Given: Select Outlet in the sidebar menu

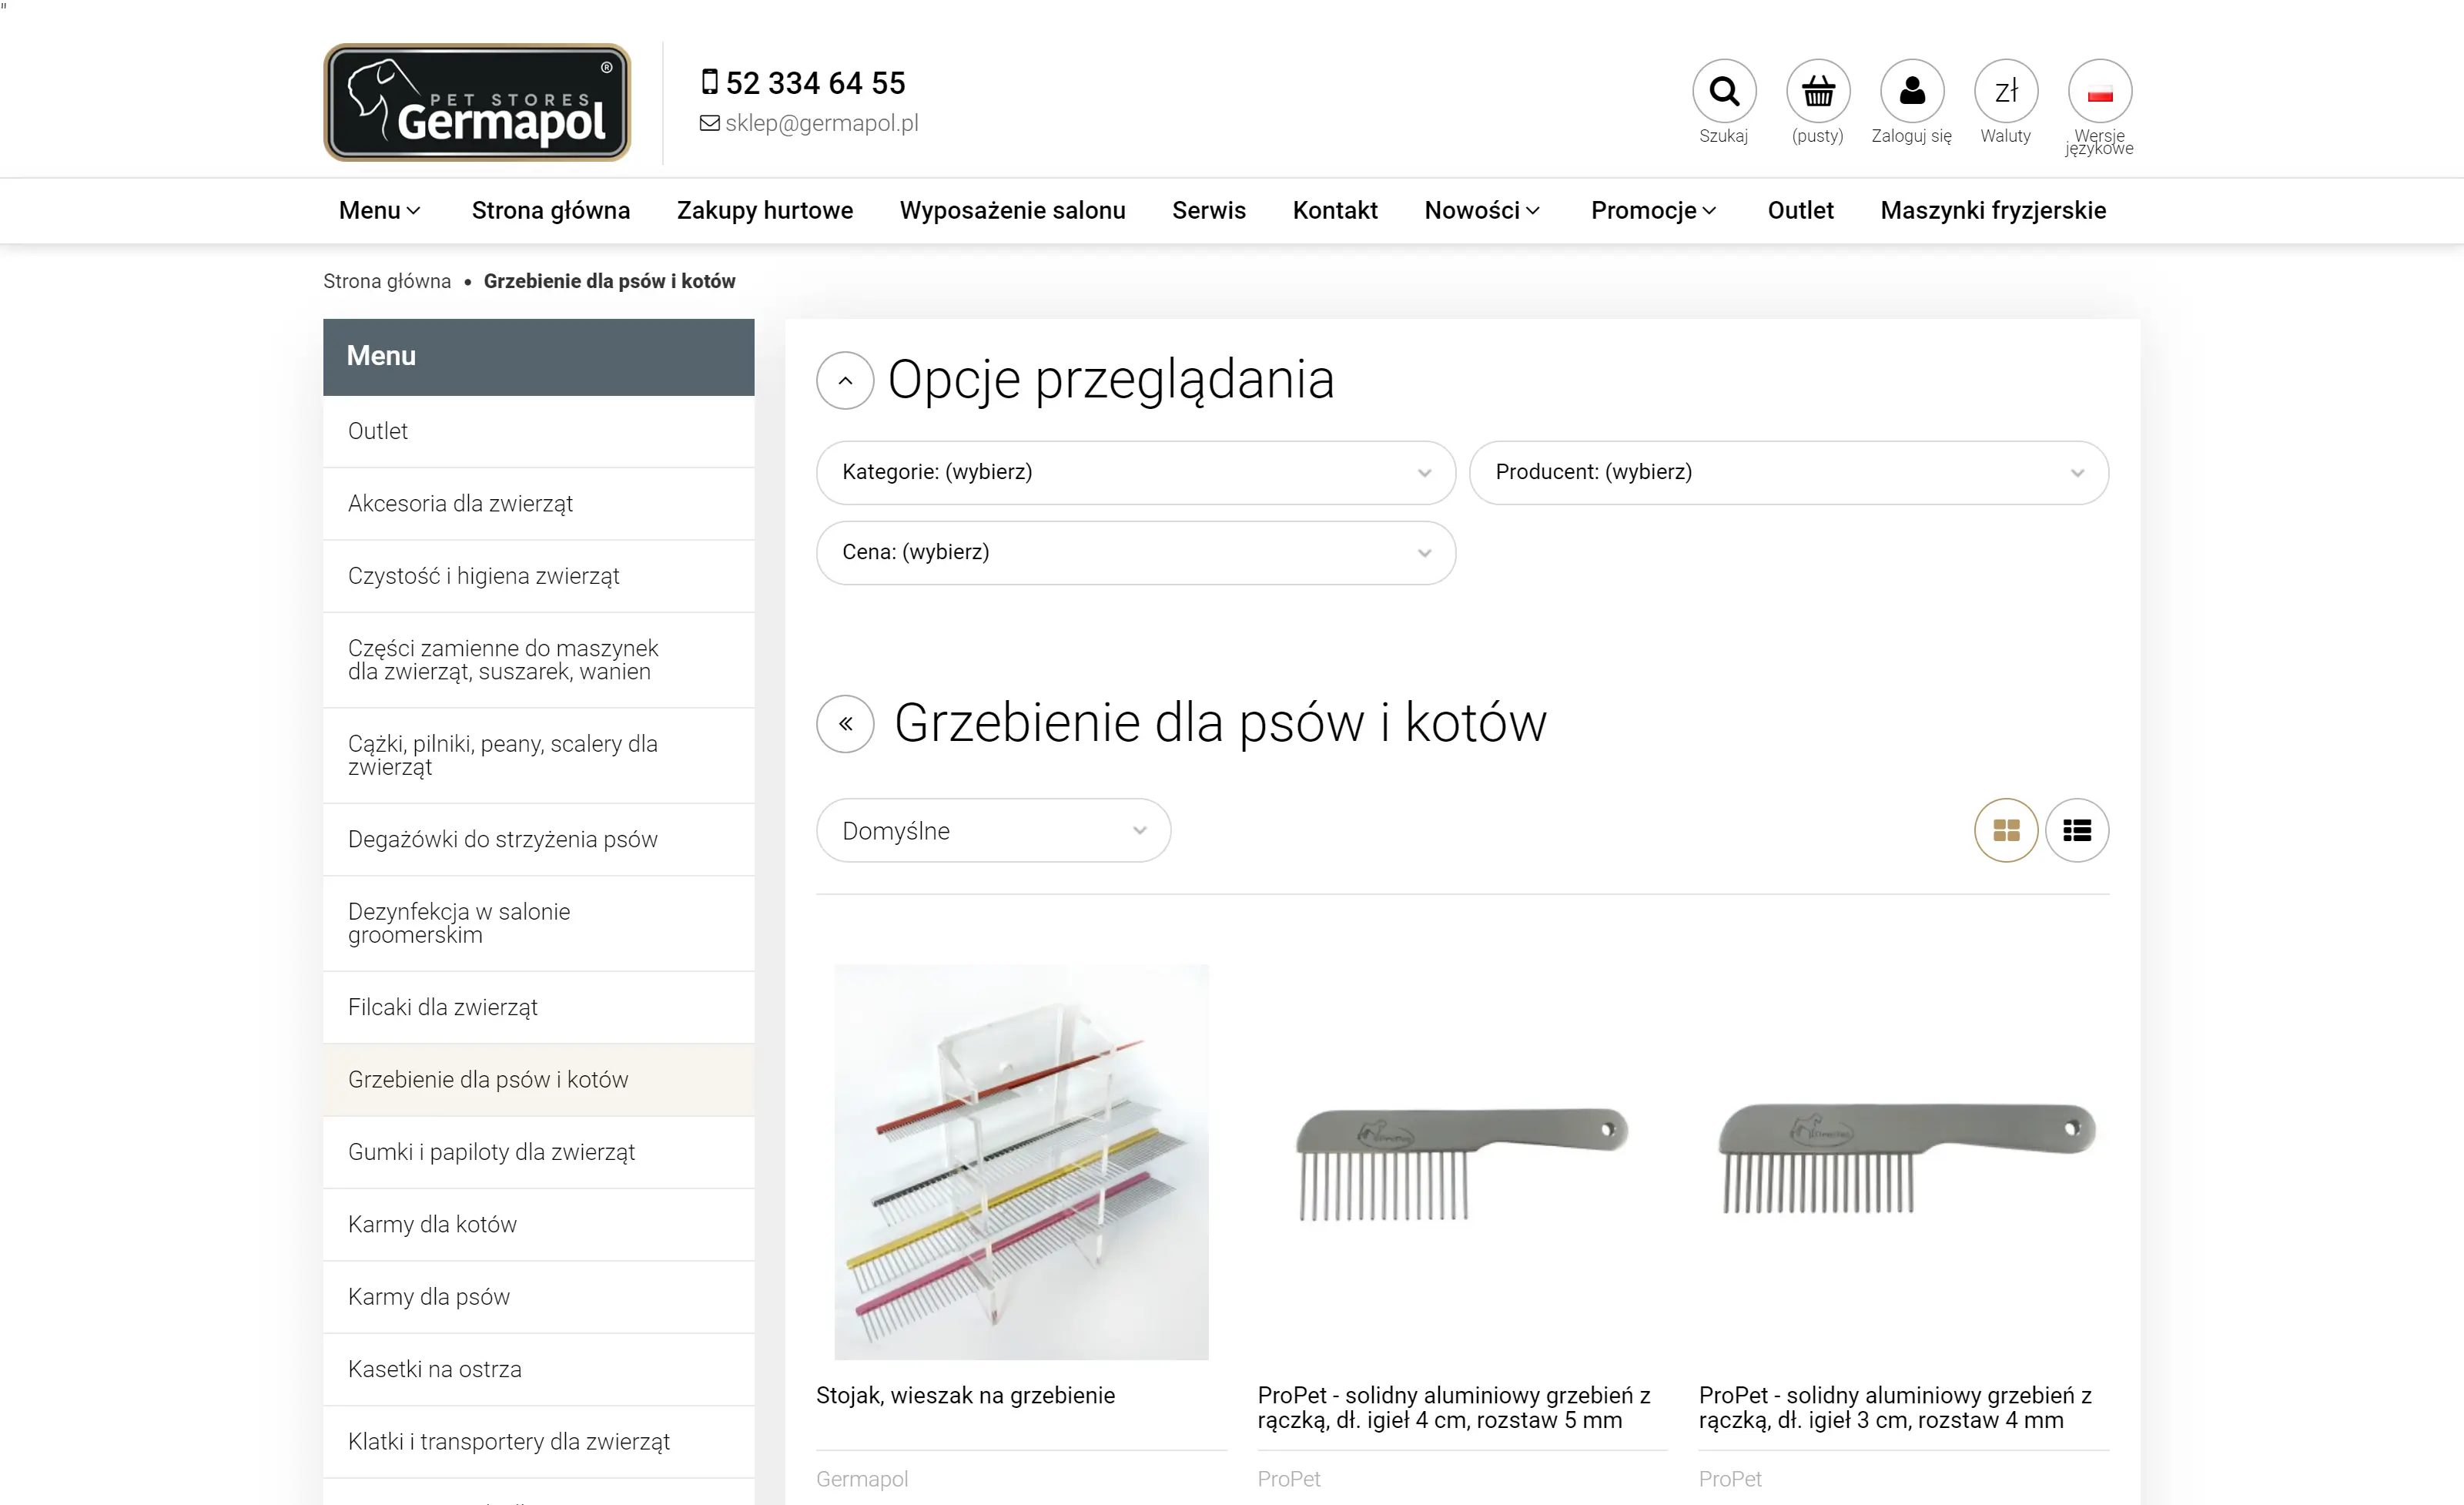Looking at the screenshot, I should tap(538, 431).
